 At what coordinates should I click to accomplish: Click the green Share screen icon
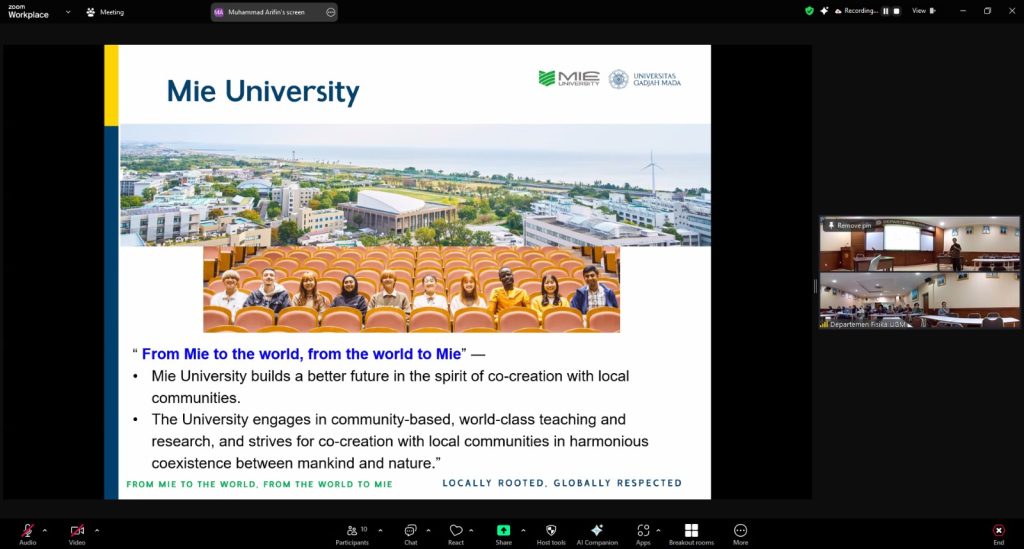[504, 530]
